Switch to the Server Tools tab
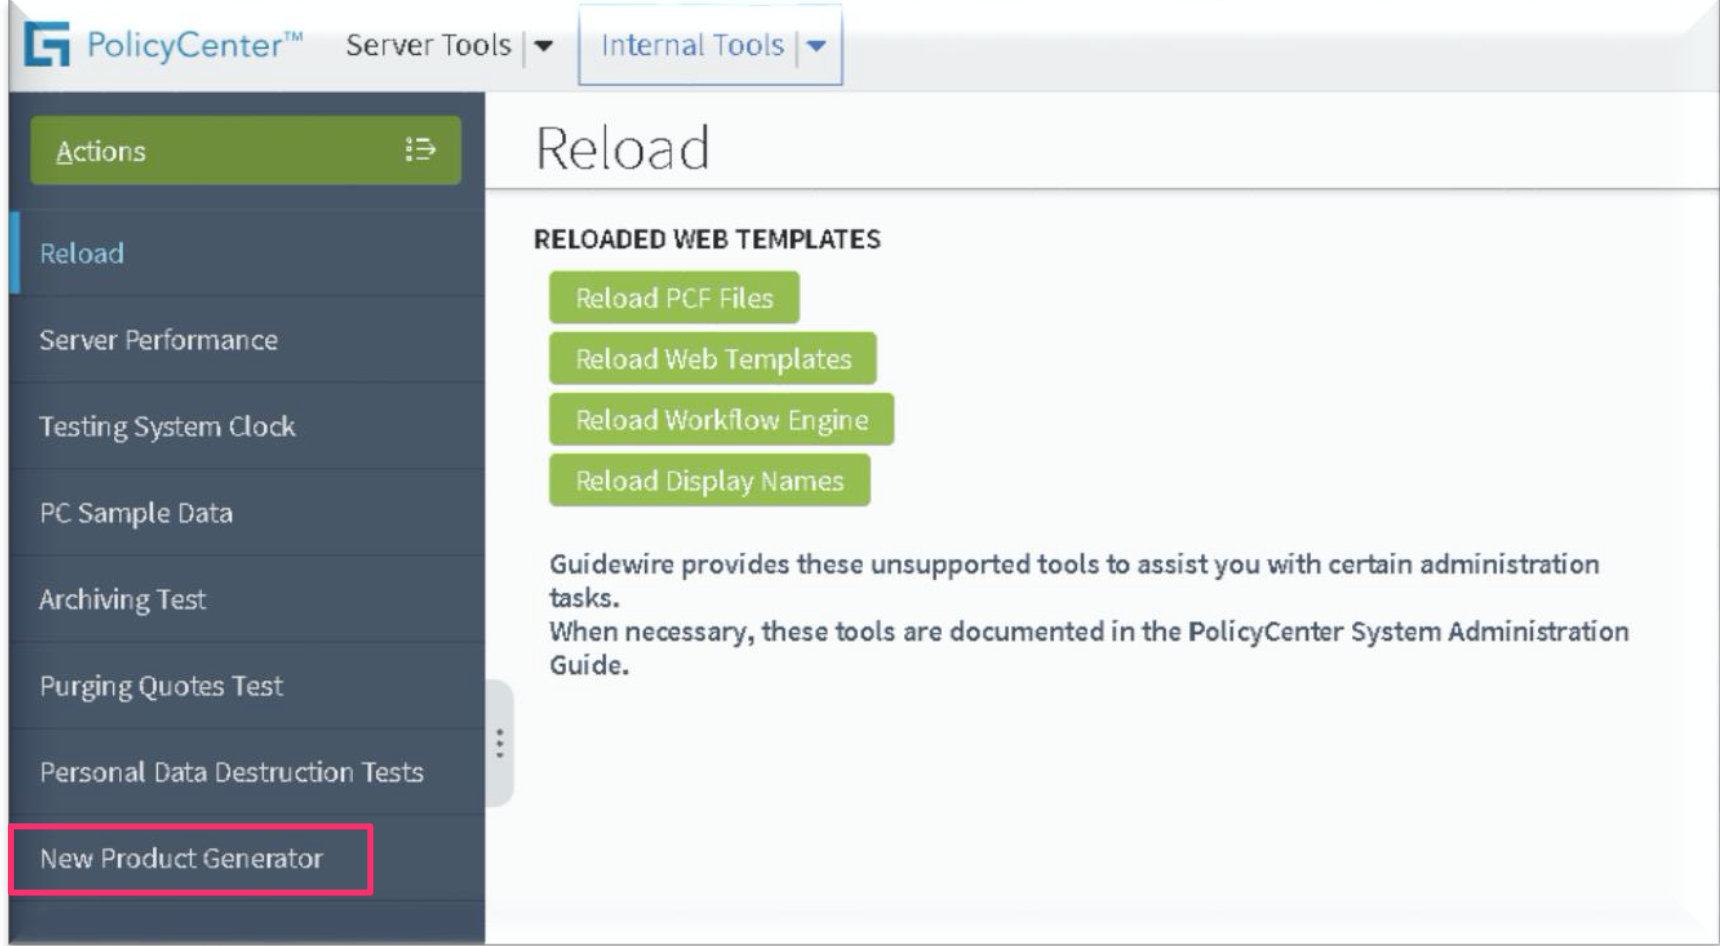 (x=428, y=45)
